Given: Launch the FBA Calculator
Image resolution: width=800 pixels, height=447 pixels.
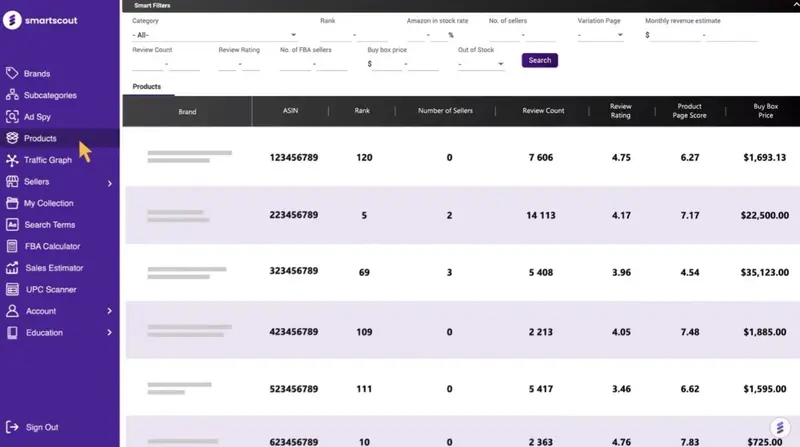Looking at the screenshot, I should coord(52,246).
